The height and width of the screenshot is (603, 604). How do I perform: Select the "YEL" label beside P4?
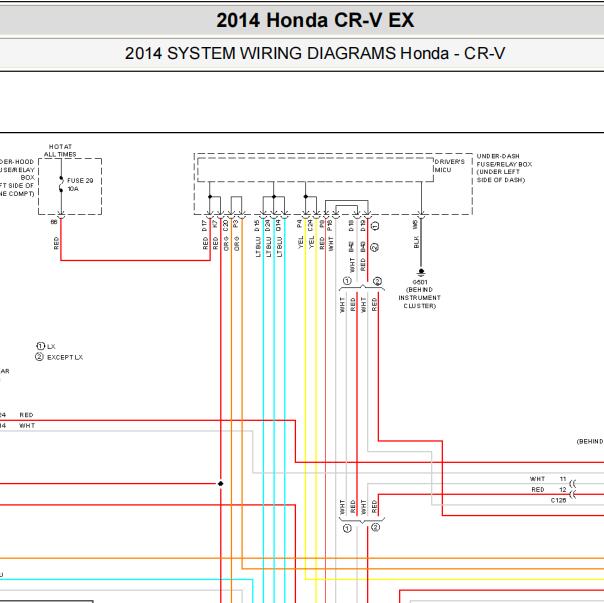tap(301, 242)
